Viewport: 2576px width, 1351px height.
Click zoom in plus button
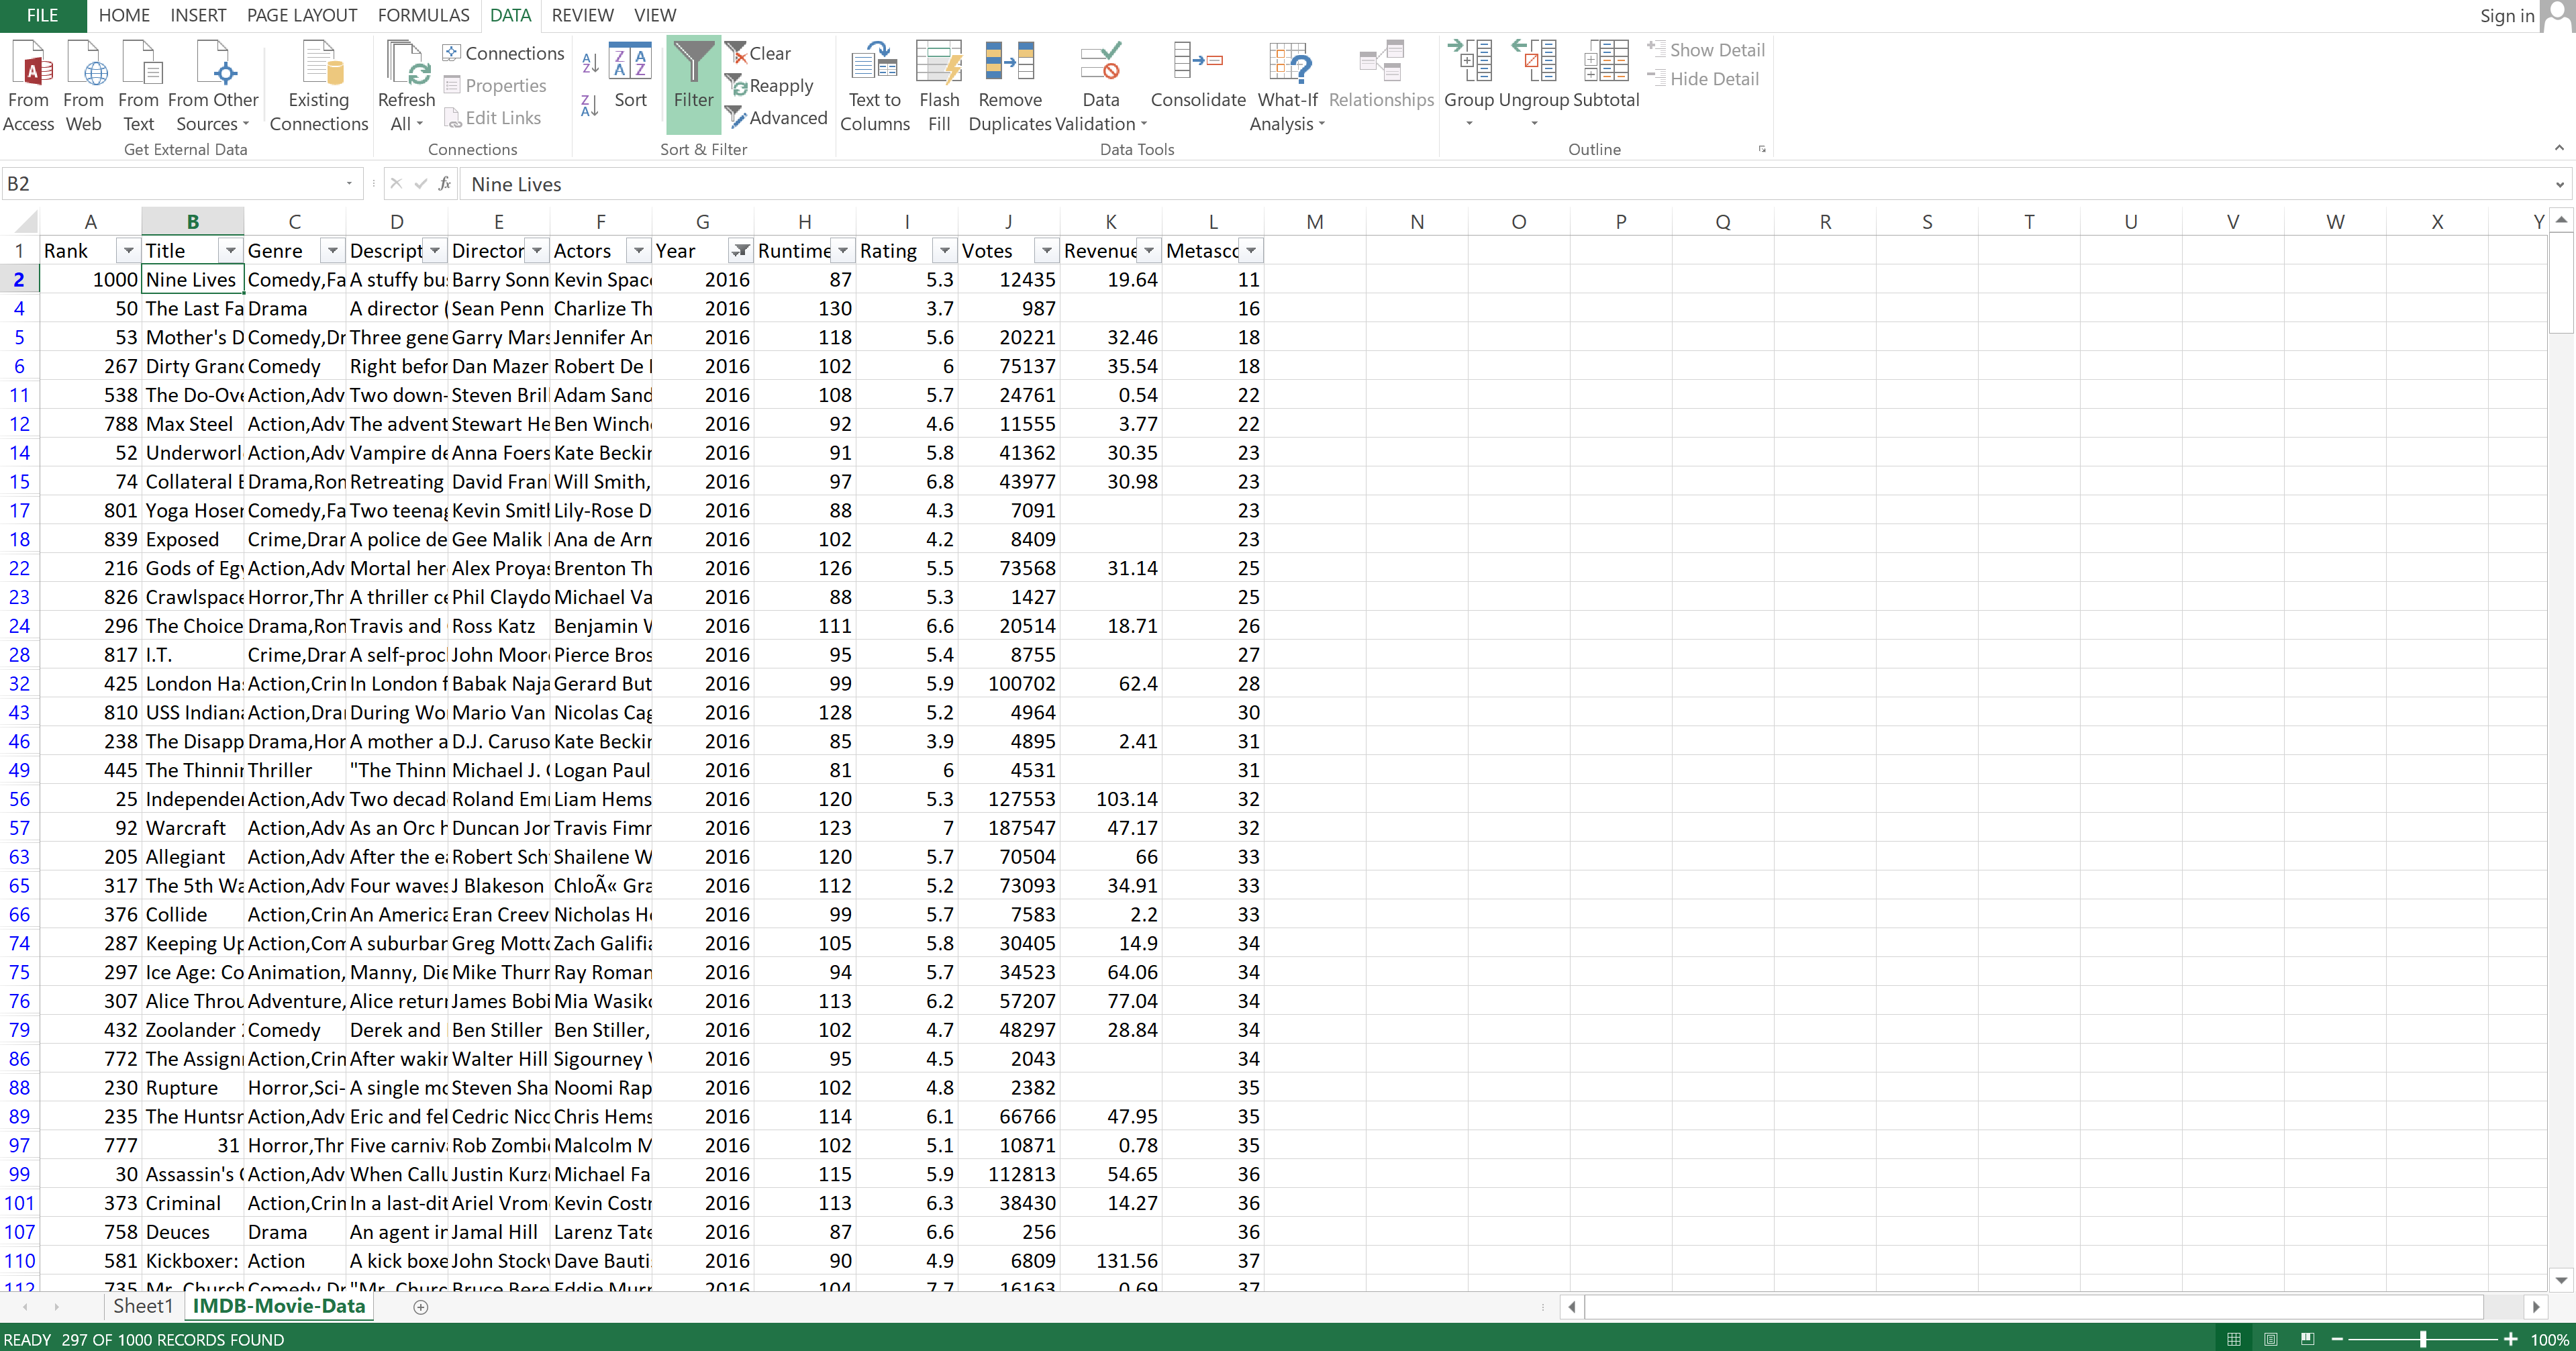click(2510, 1339)
